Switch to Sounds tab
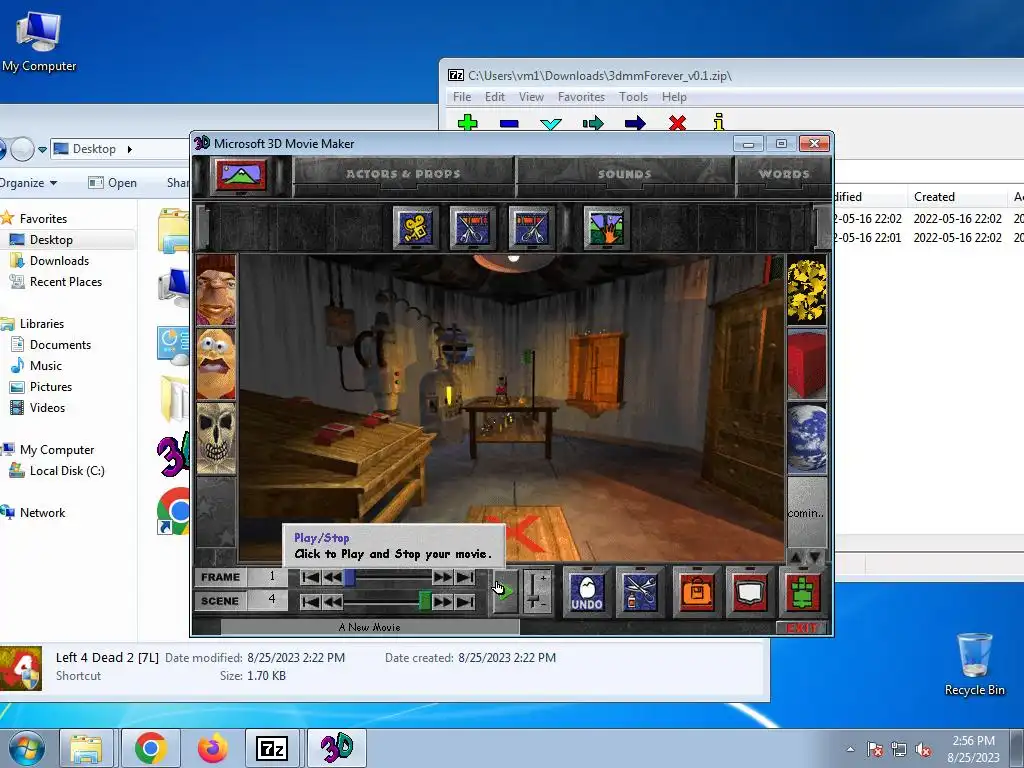The height and width of the screenshot is (768, 1024). 624,174
